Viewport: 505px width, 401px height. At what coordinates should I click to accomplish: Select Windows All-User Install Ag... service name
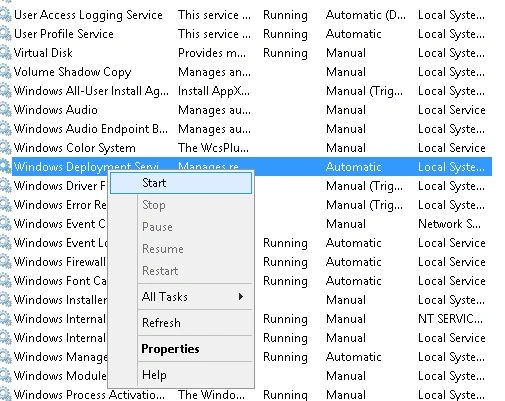pos(91,91)
